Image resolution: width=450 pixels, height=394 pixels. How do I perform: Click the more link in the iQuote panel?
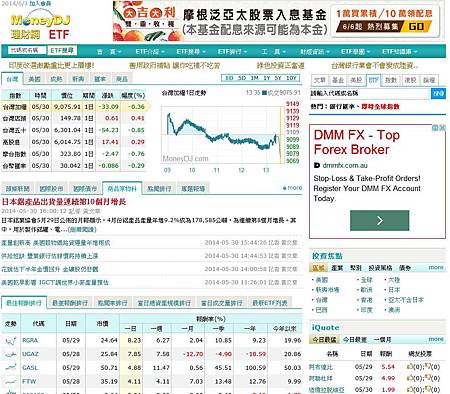436,339
